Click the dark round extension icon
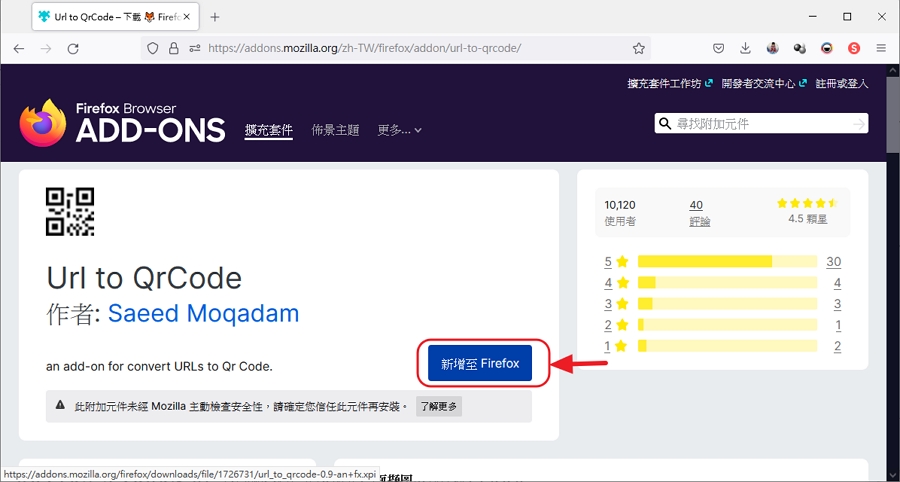This screenshot has width=900, height=482. [800, 49]
